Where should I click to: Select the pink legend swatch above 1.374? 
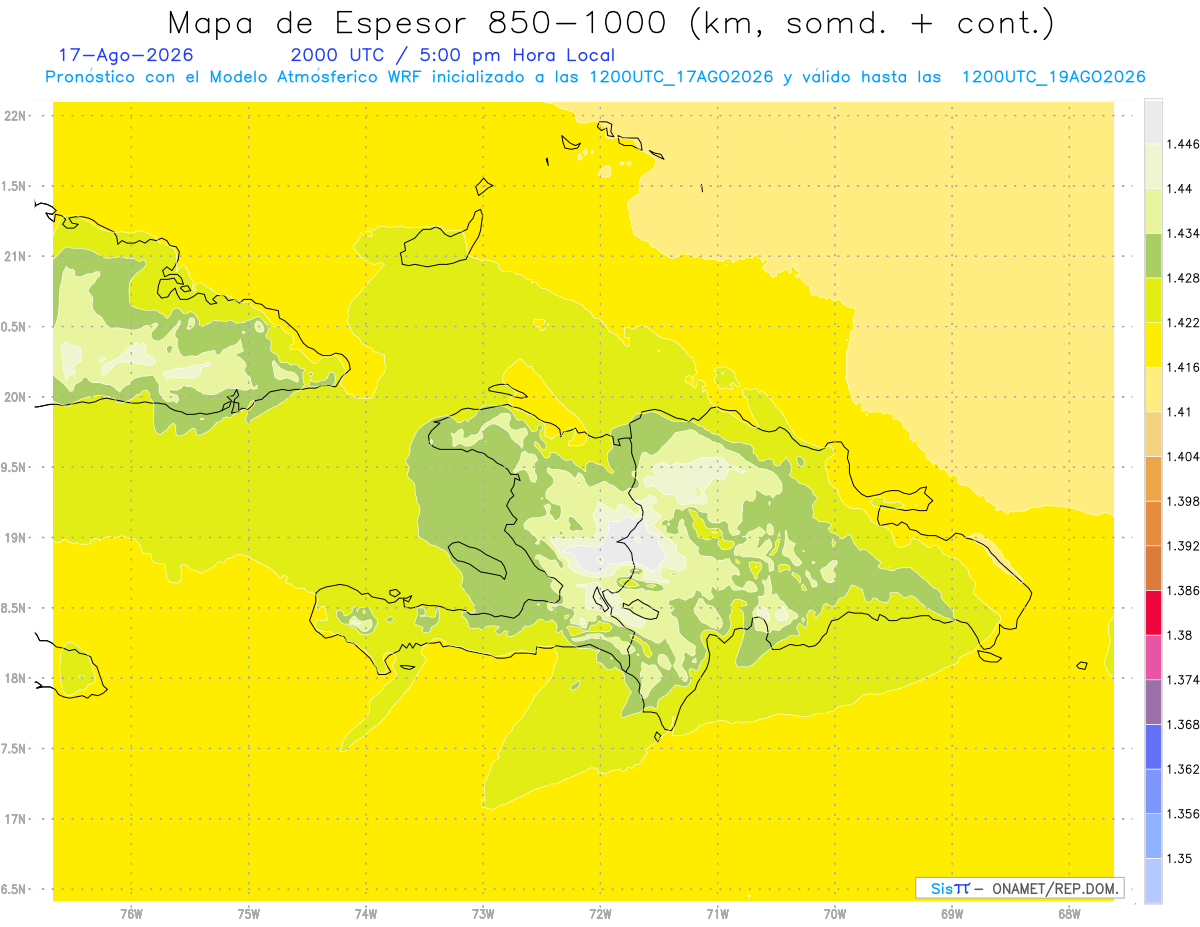pyautogui.click(x=1153, y=656)
